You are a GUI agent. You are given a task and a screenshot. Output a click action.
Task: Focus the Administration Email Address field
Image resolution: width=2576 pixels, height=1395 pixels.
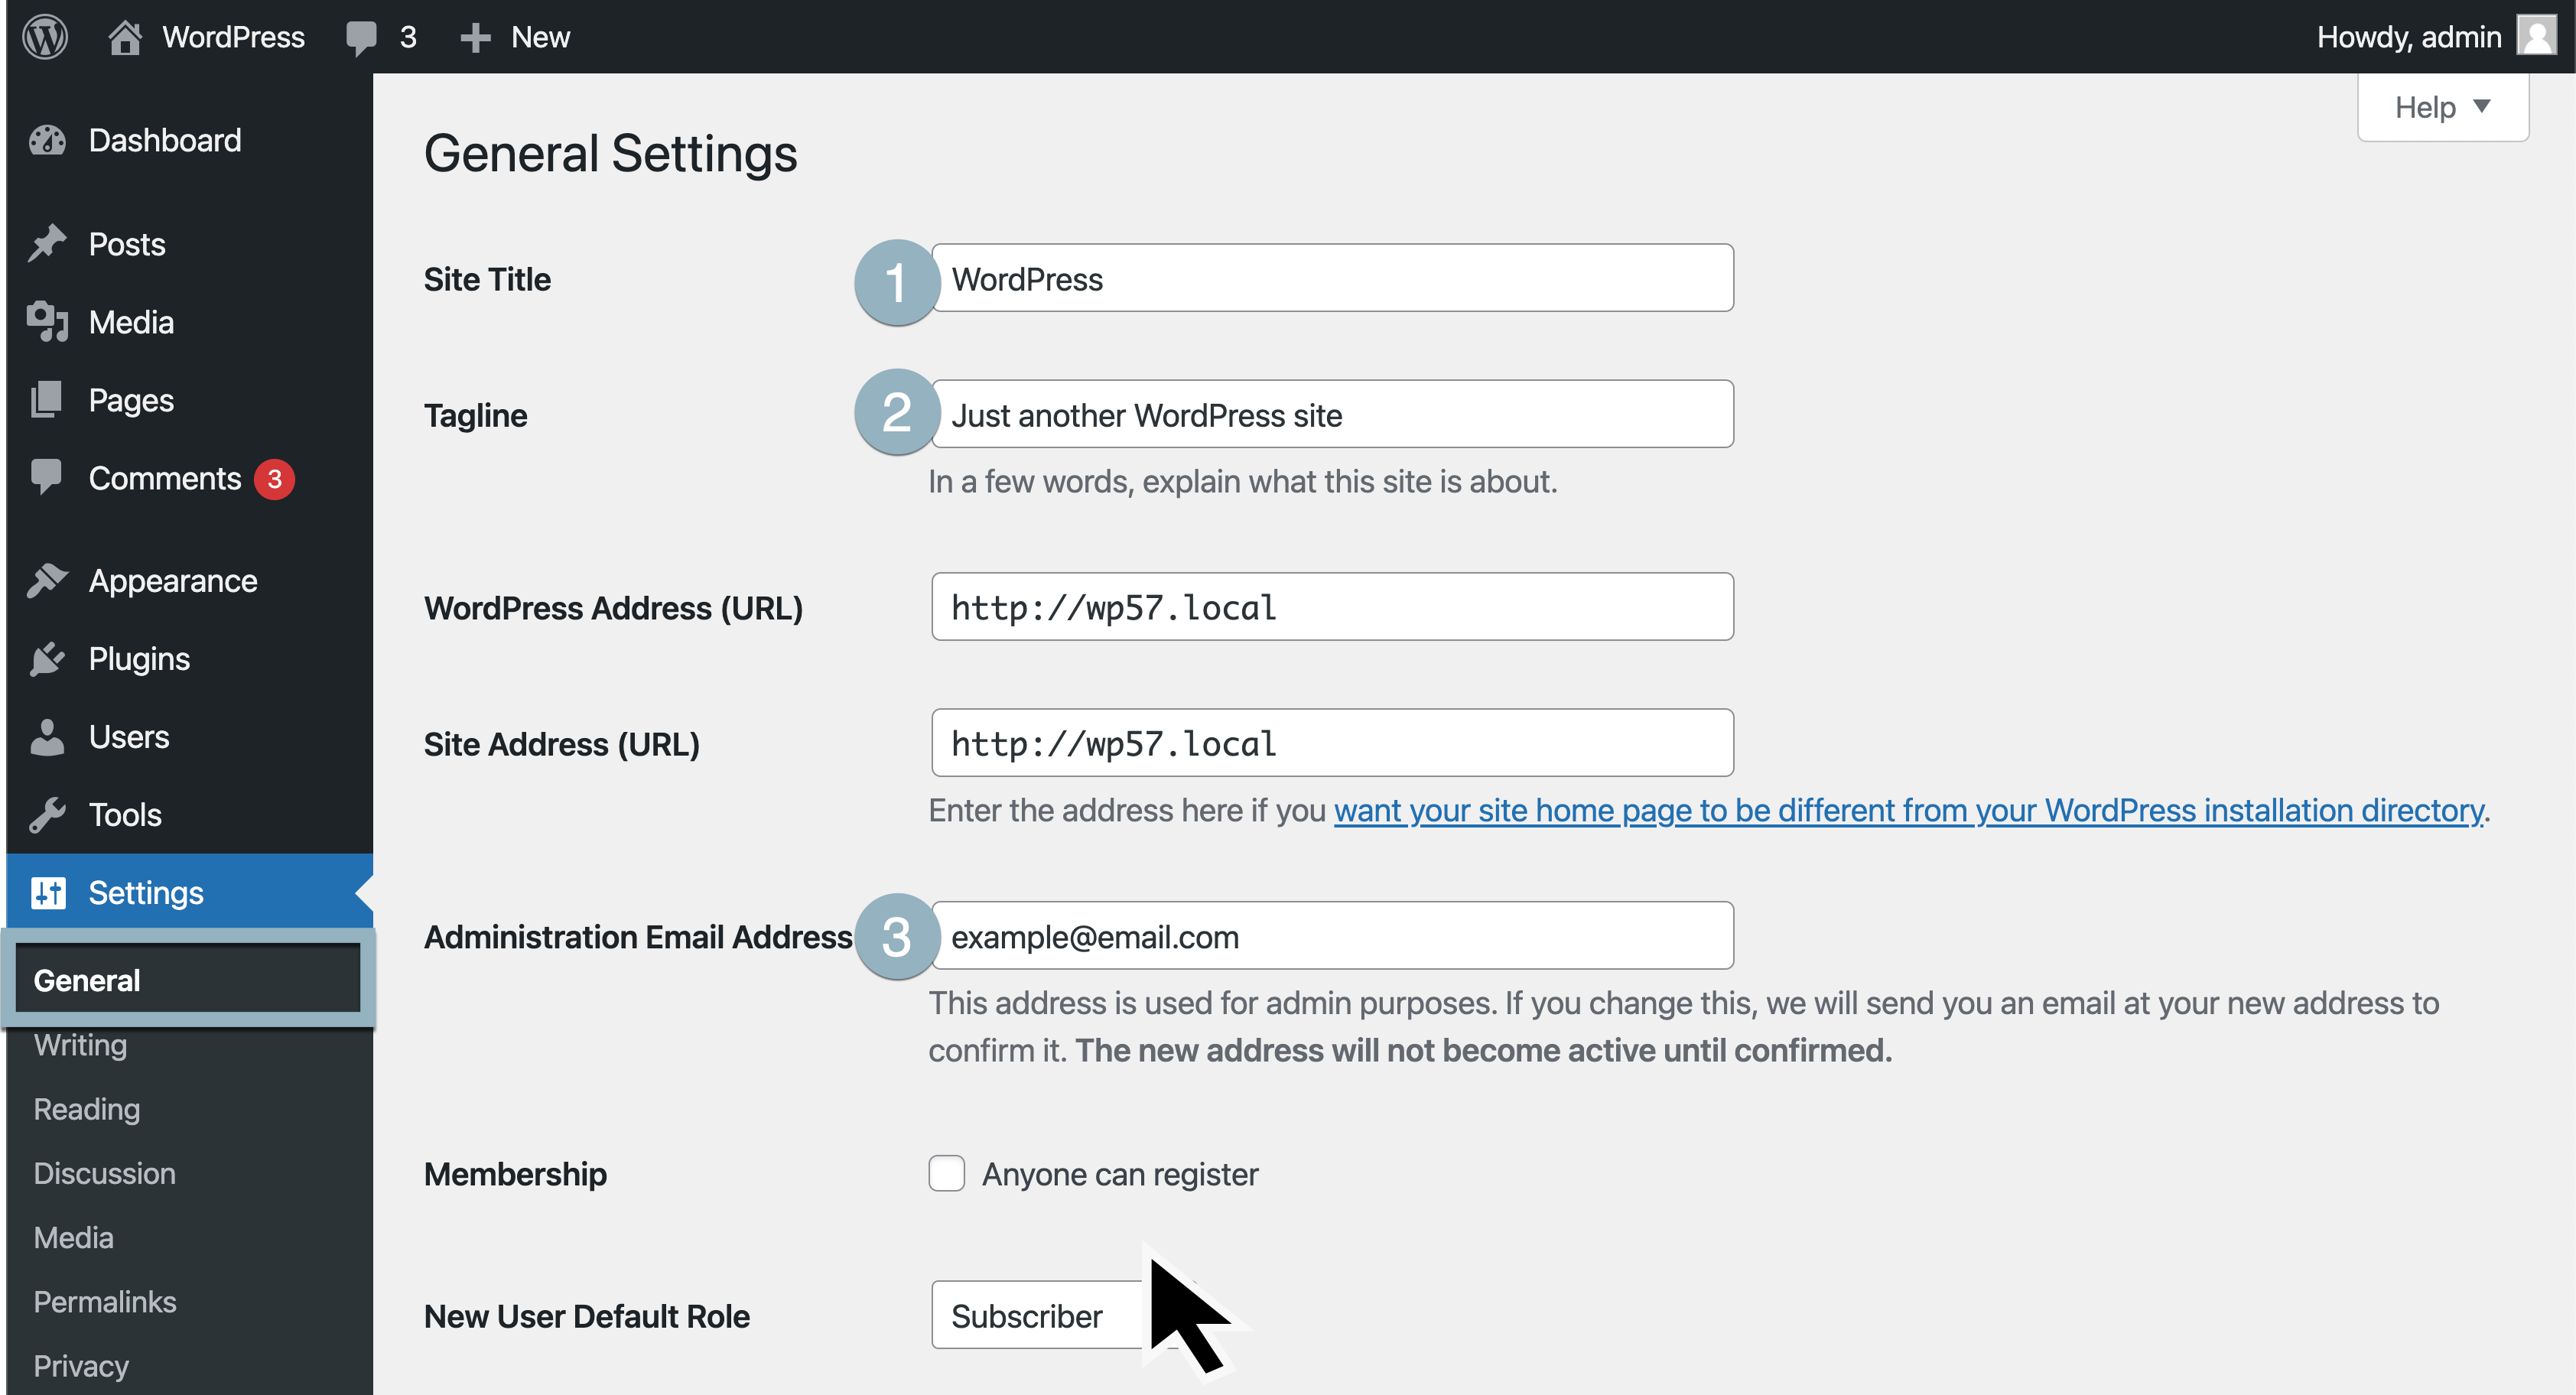pos(1332,936)
